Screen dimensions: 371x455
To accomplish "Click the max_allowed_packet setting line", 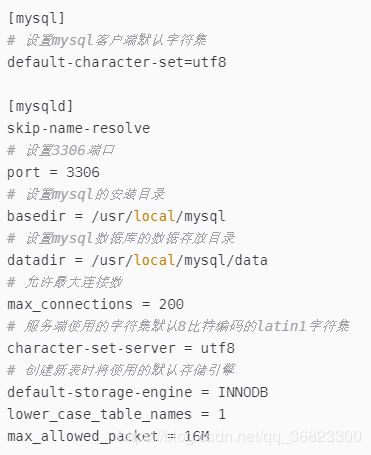I will coord(108,436).
